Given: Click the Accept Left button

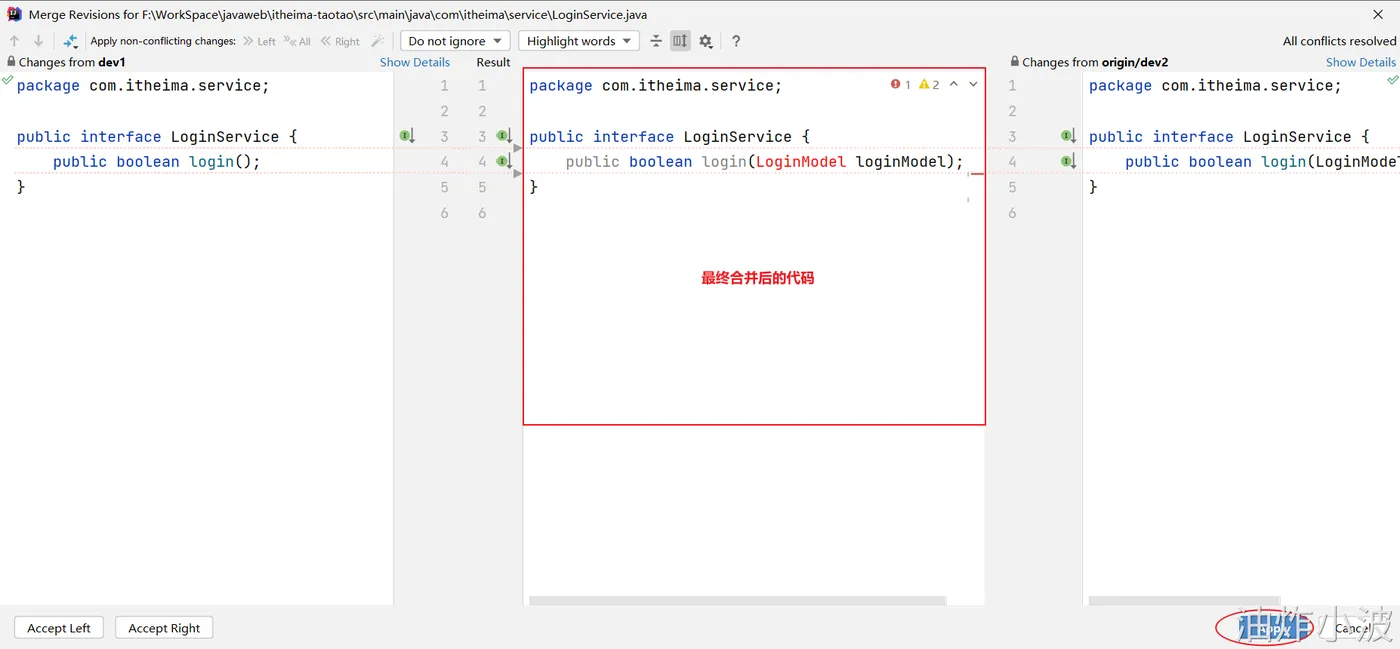Looking at the screenshot, I should [x=59, y=628].
